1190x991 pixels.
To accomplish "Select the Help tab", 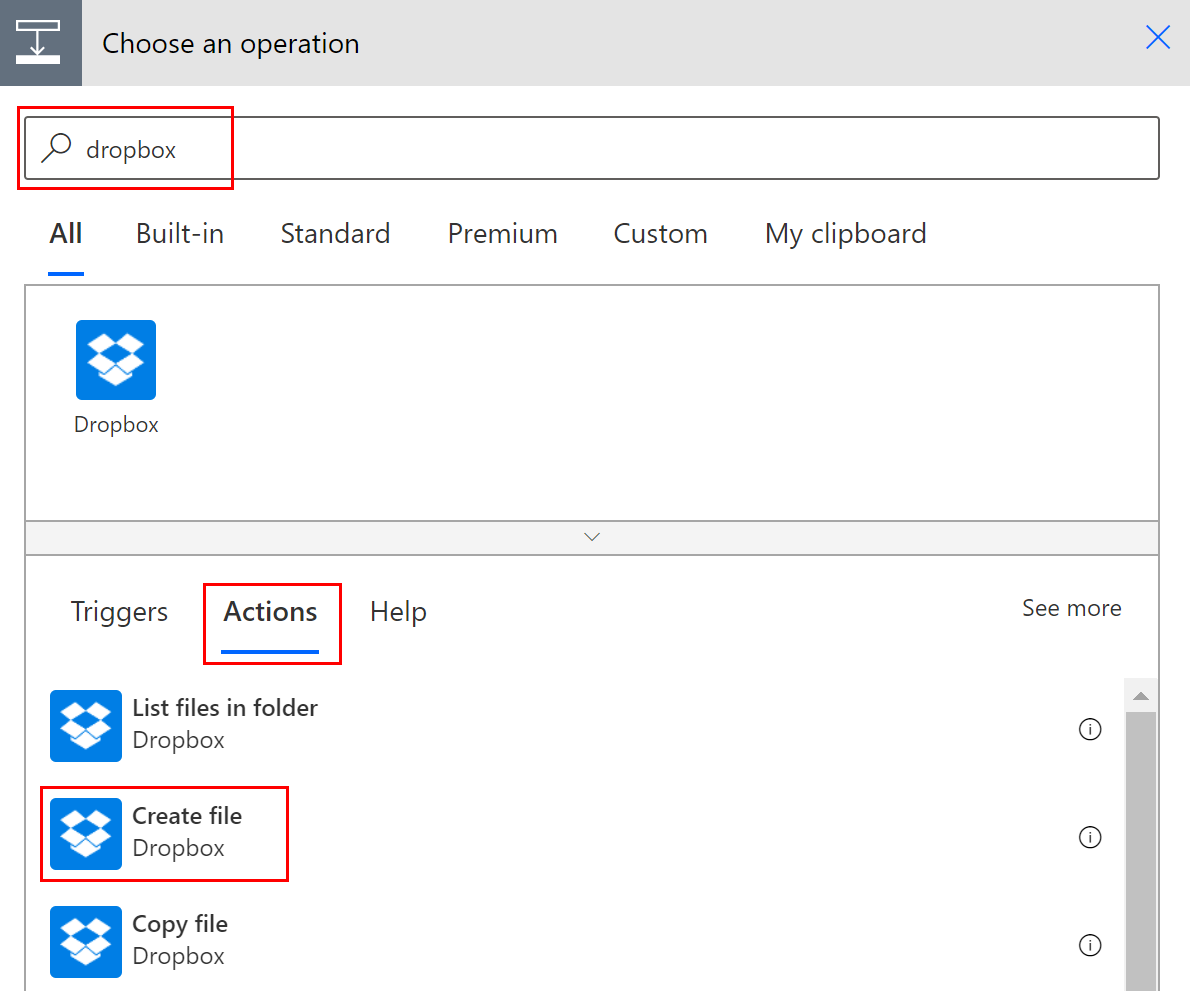I will 398,611.
